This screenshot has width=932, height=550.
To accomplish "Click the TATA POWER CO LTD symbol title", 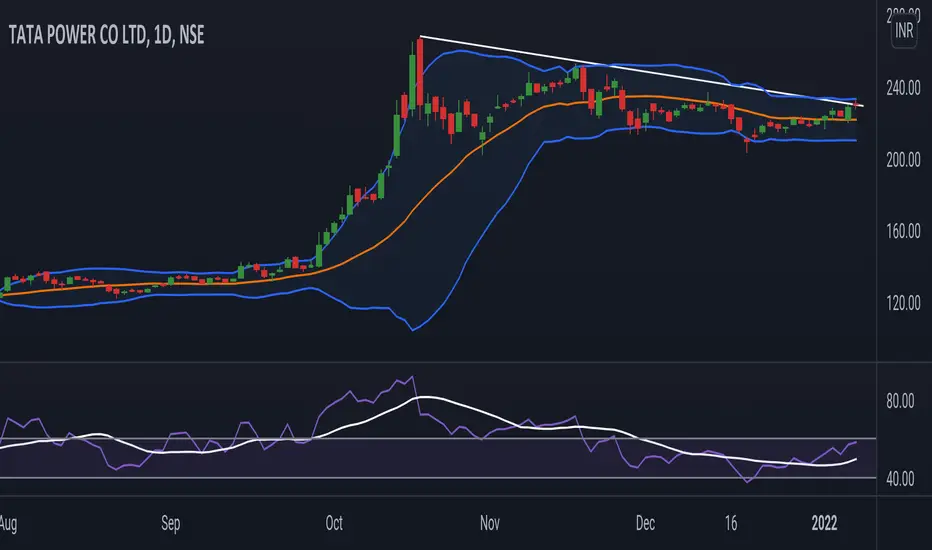I will 106,35.
